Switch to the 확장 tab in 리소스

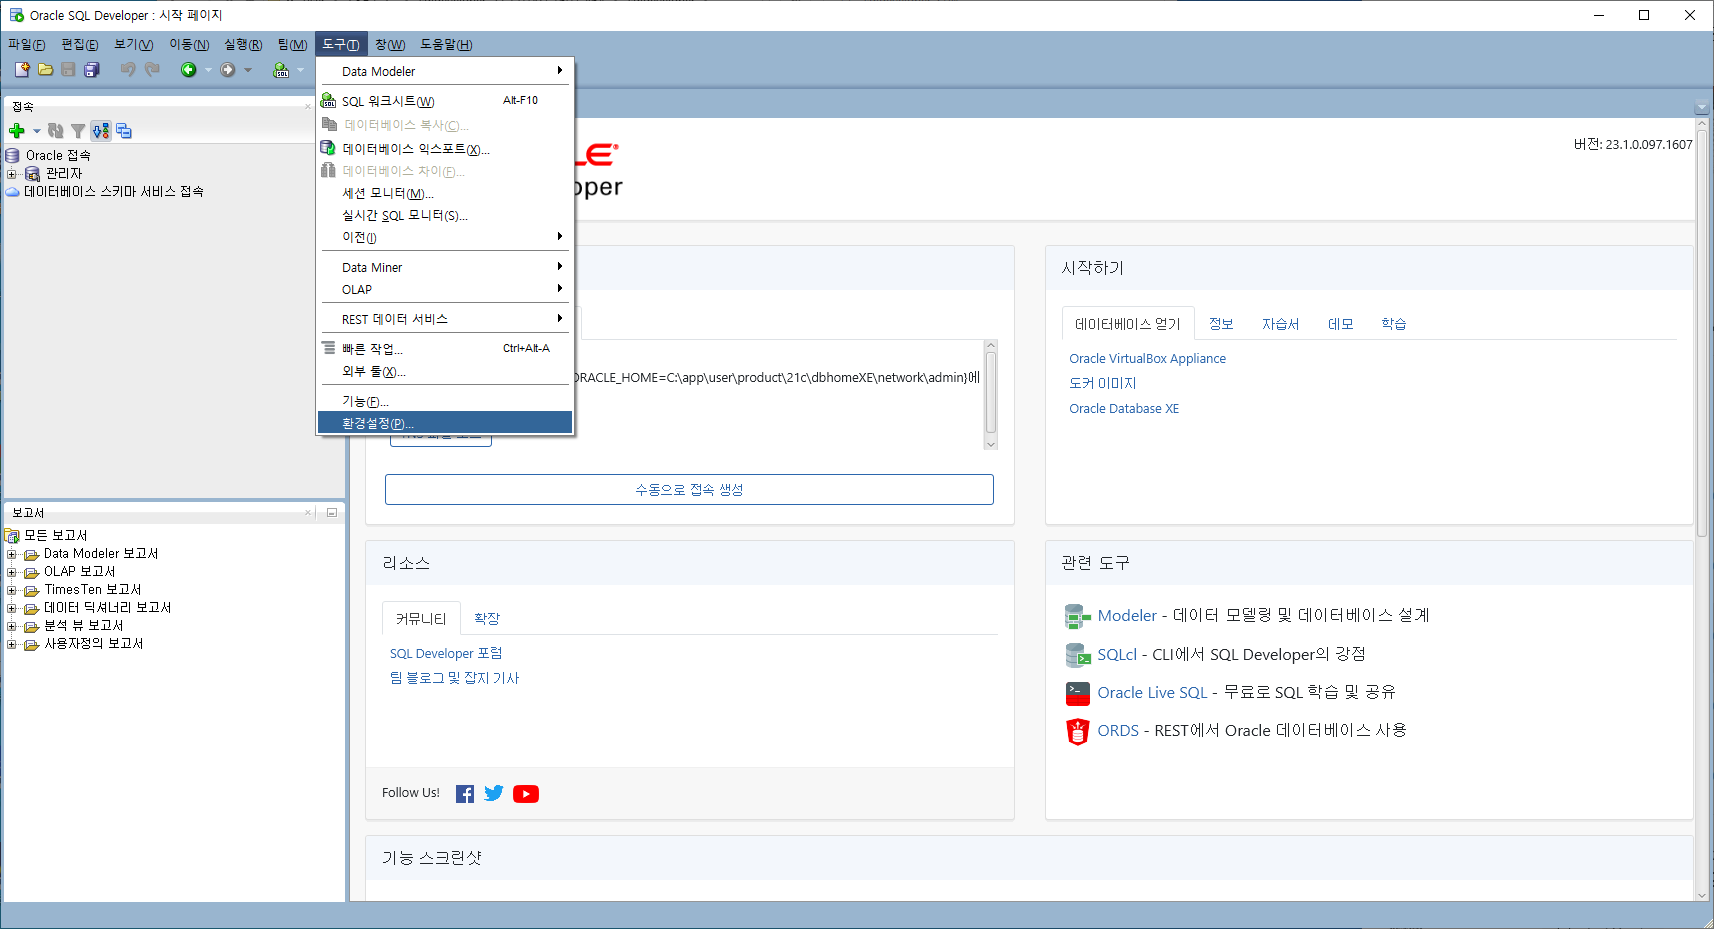[487, 619]
